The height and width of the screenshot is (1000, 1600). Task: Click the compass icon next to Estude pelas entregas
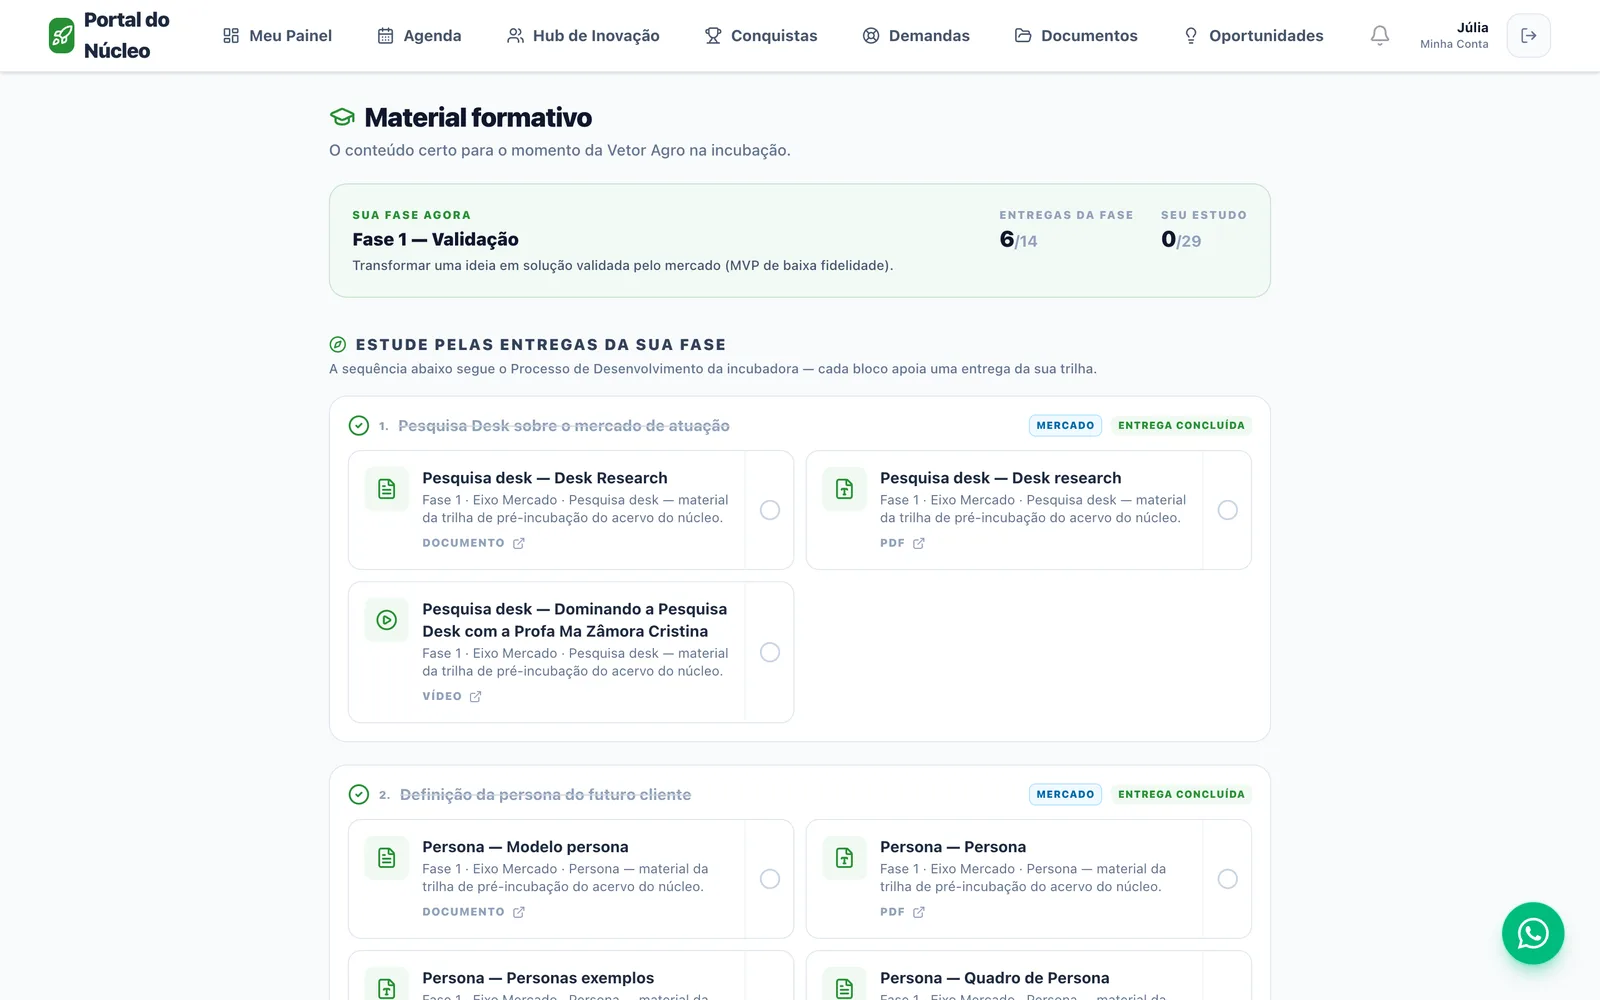pyautogui.click(x=338, y=345)
